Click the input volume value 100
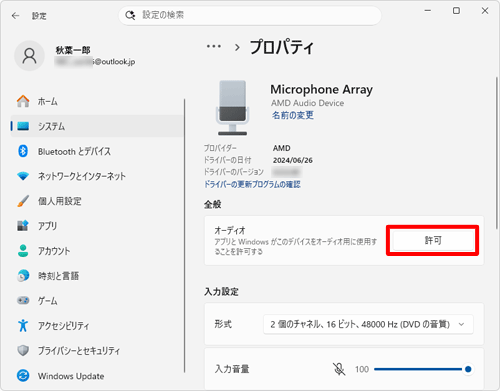Viewport: 500px width, 391px height. [x=362, y=369]
